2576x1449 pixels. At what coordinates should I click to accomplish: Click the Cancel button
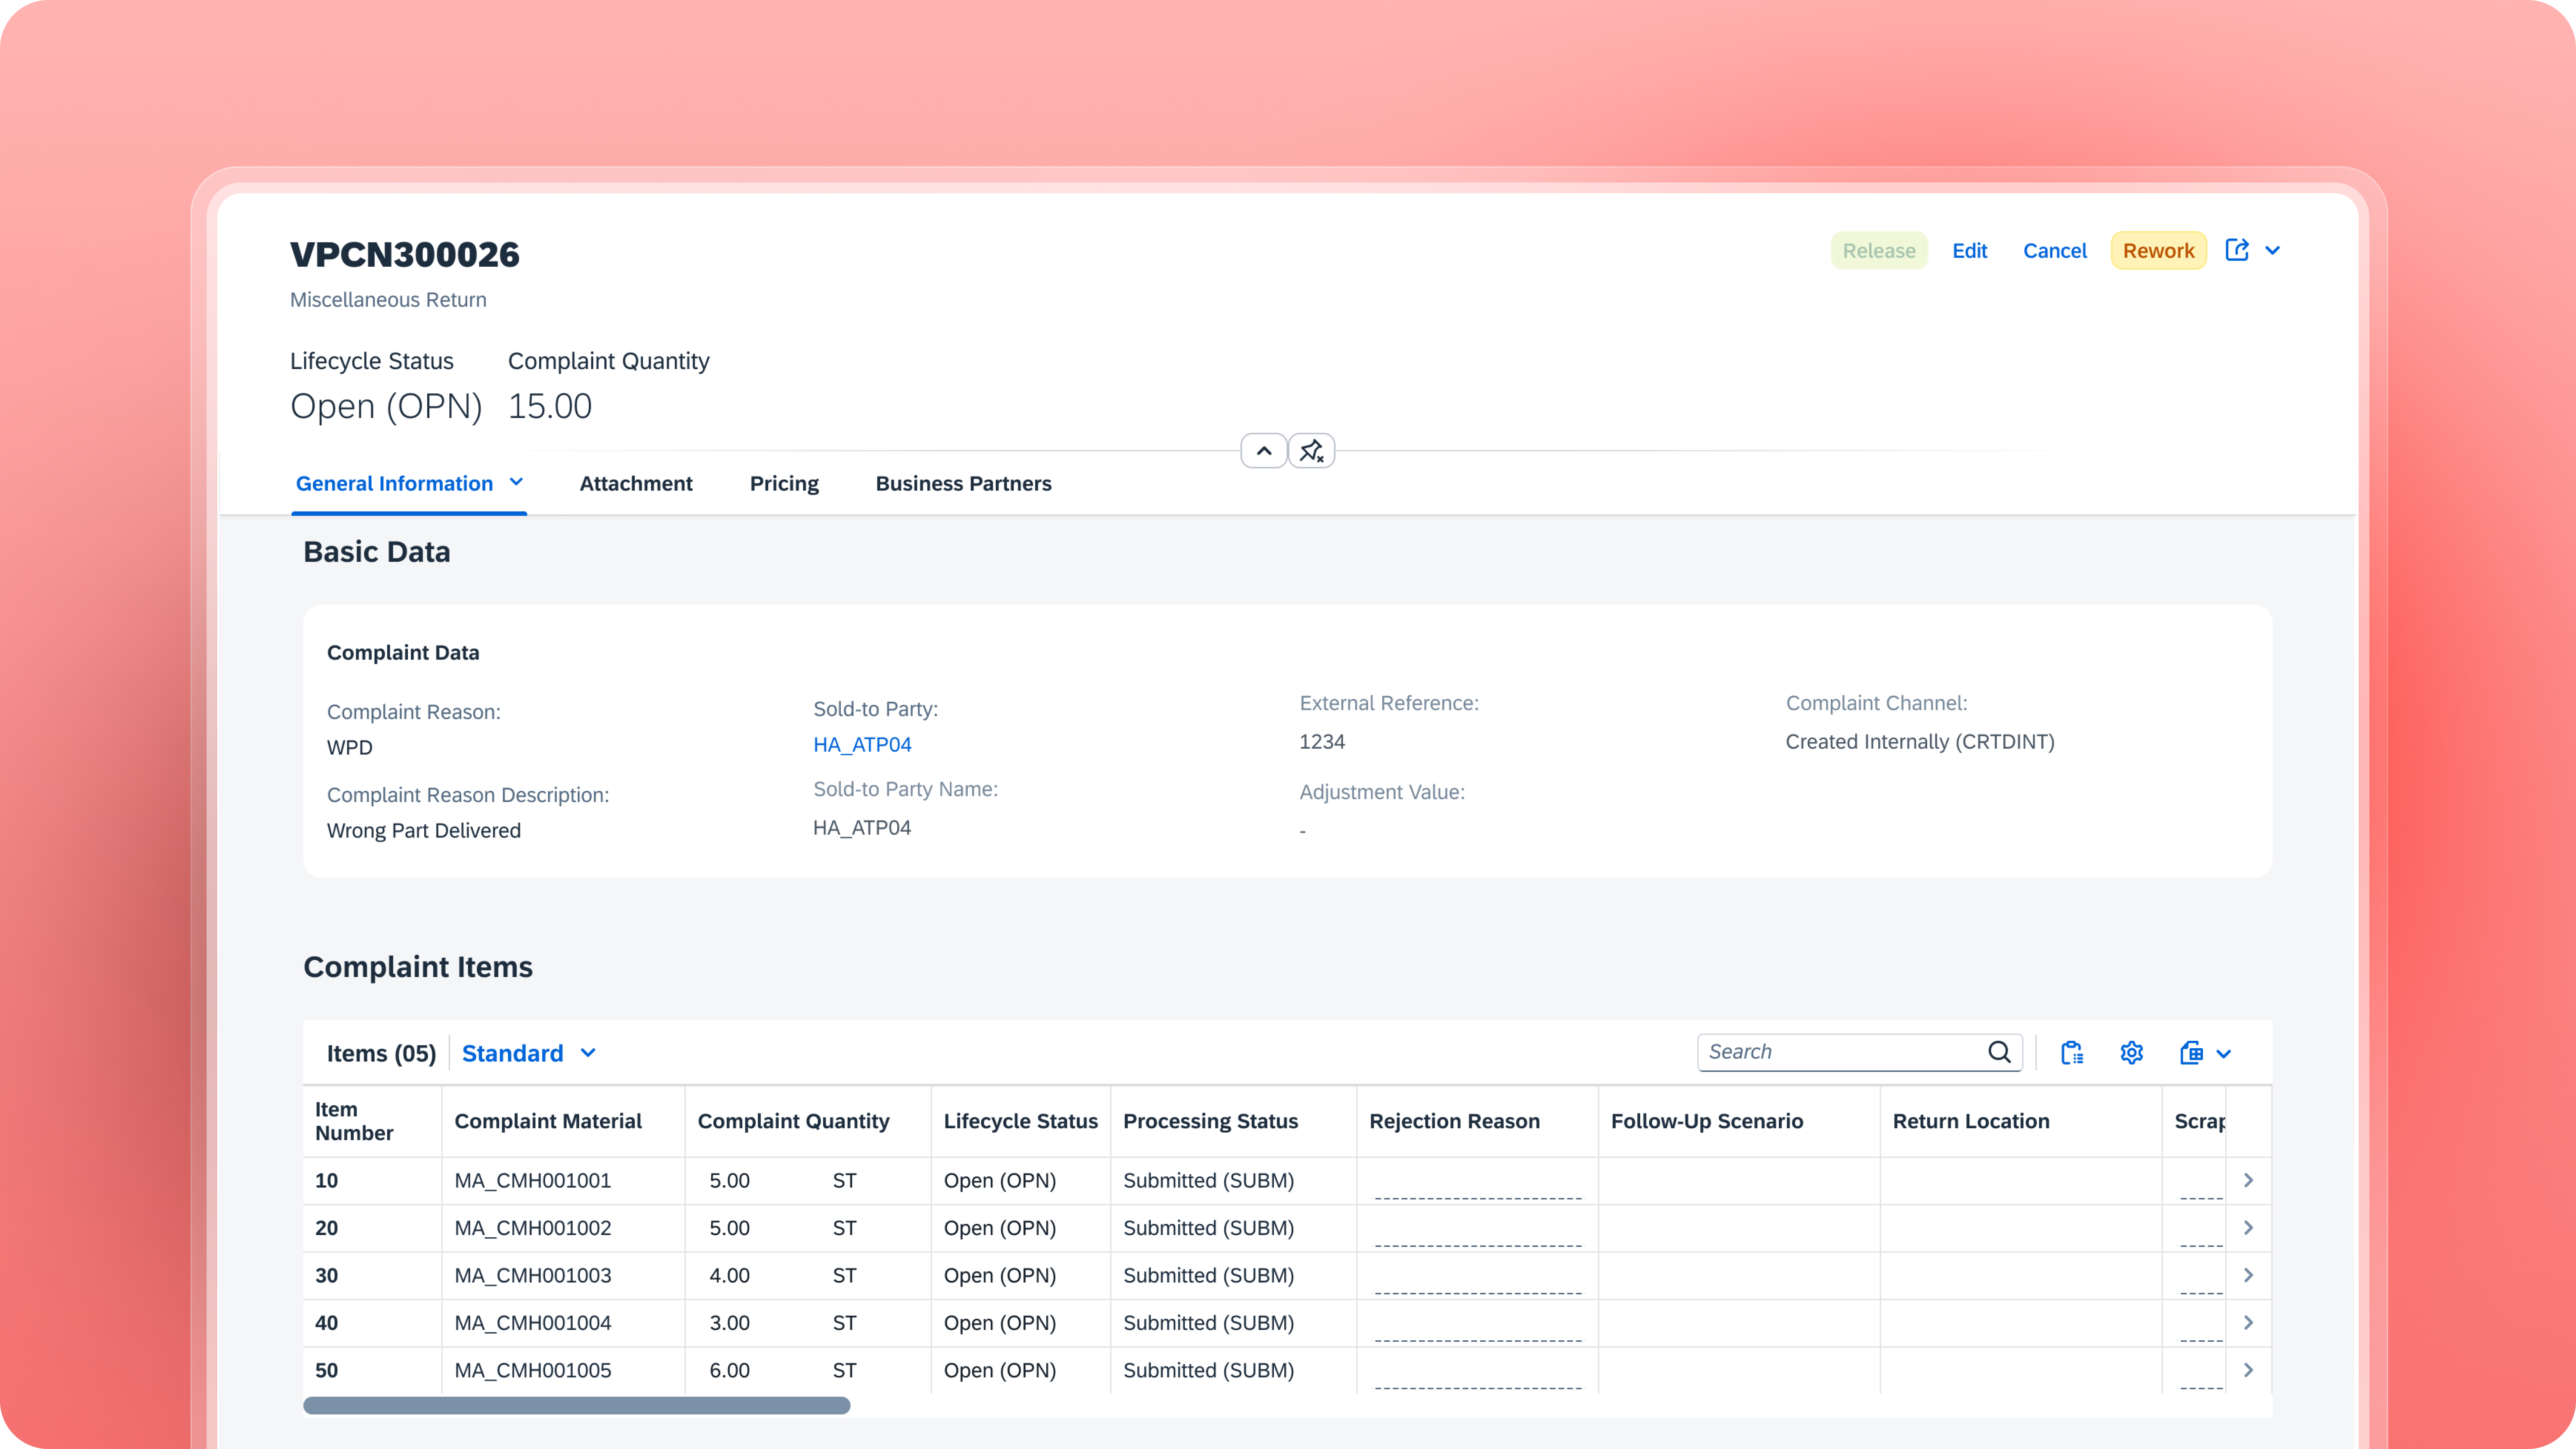2055,251
